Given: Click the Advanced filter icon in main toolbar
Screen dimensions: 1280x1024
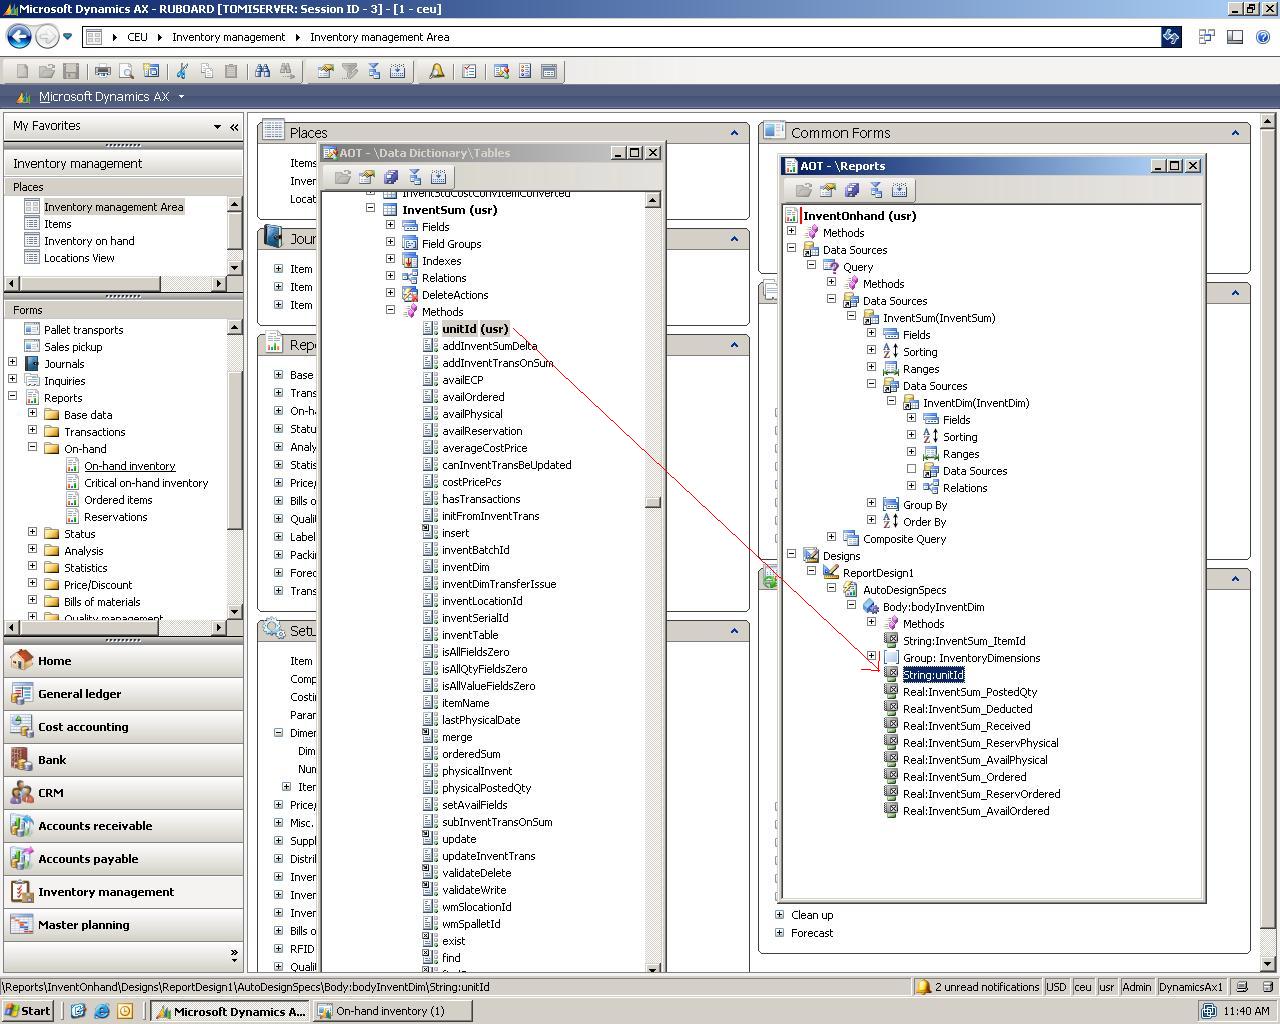Looking at the screenshot, I should pyautogui.click(x=349, y=71).
